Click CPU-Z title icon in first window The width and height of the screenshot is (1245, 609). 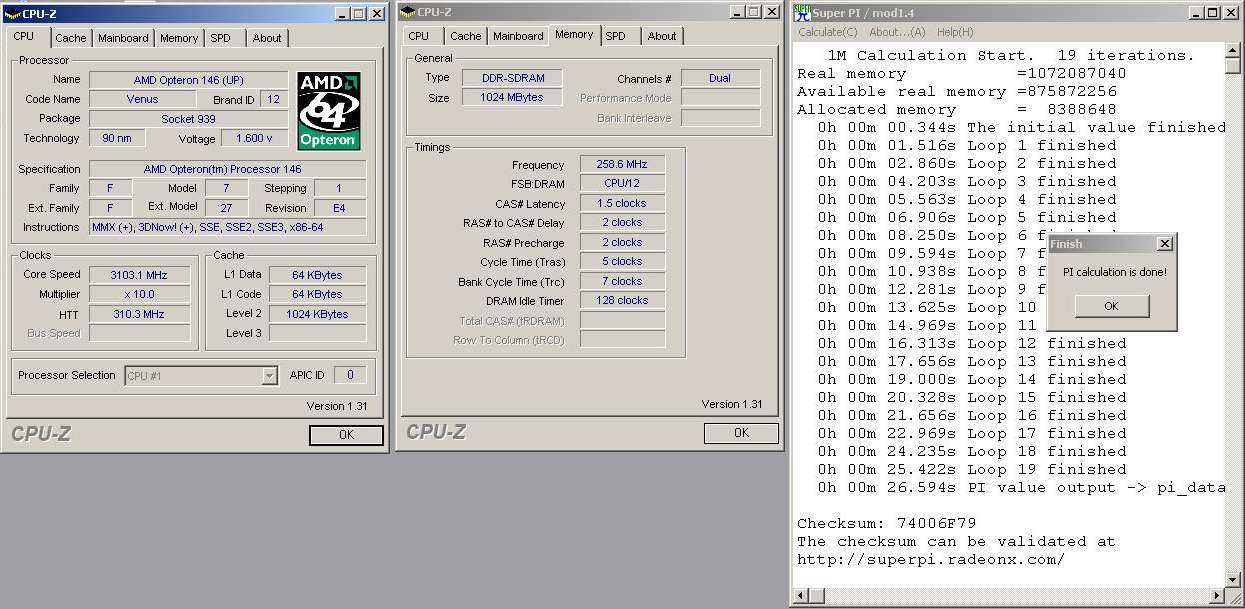point(12,14)
